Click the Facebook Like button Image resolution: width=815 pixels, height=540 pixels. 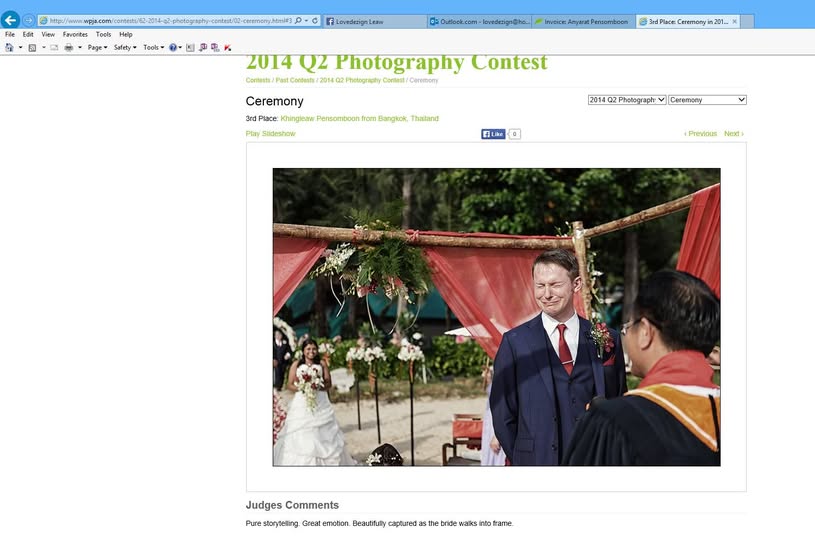(x=493, y=134)
